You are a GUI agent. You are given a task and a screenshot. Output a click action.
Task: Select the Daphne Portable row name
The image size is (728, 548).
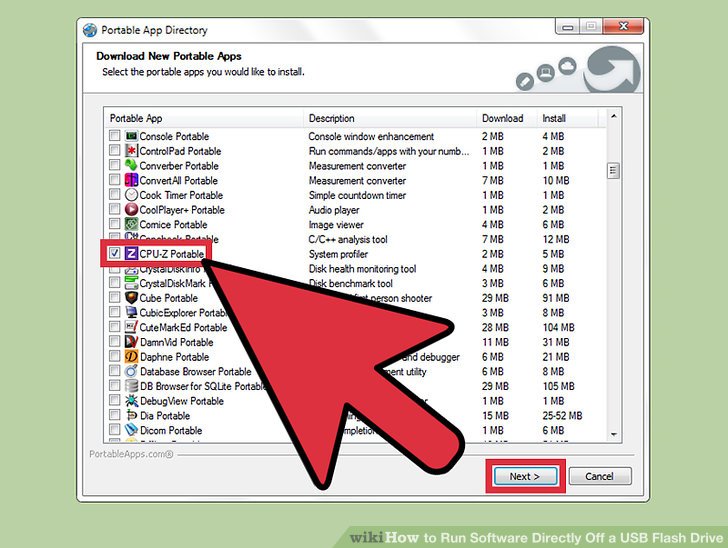(175, 357)
